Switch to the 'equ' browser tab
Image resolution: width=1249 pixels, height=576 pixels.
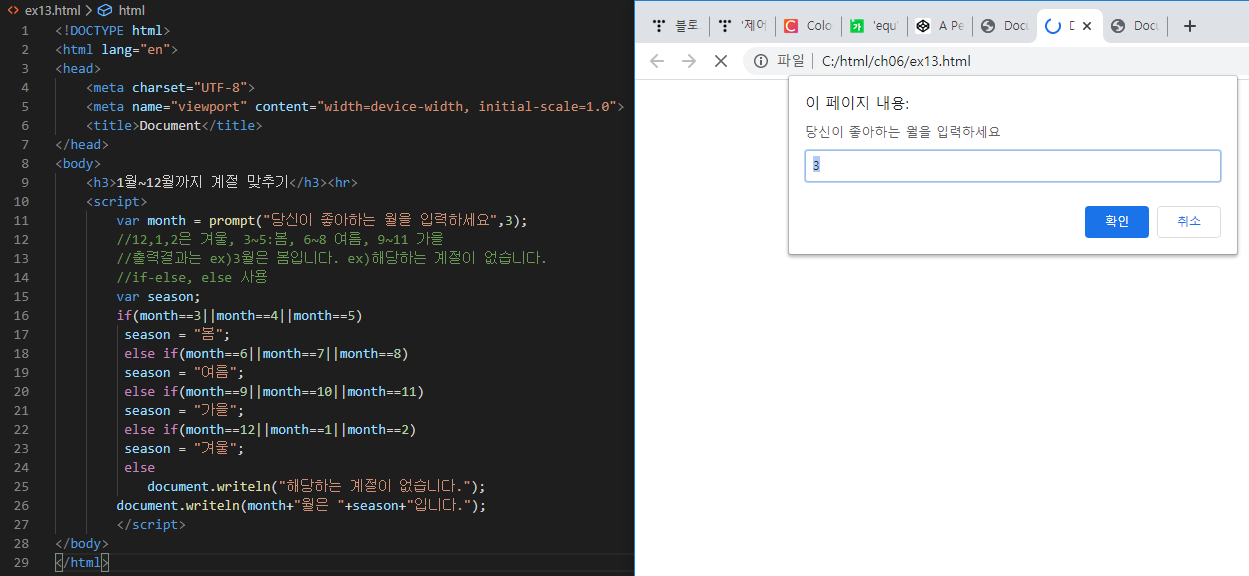(x=874, y=26)
